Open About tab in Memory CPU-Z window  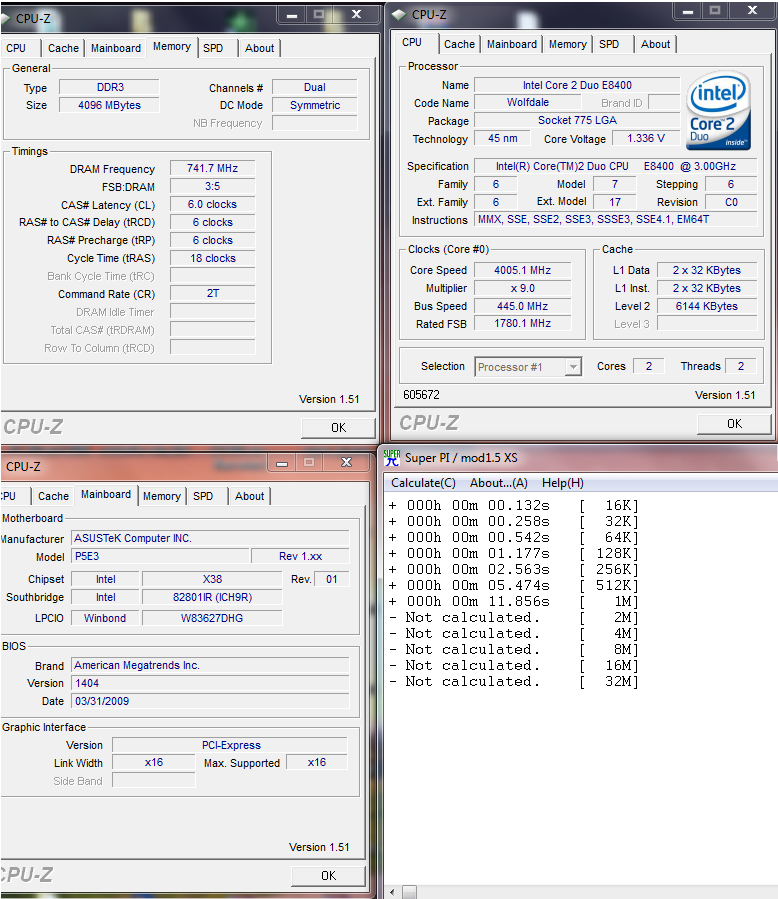coord(259,48)
